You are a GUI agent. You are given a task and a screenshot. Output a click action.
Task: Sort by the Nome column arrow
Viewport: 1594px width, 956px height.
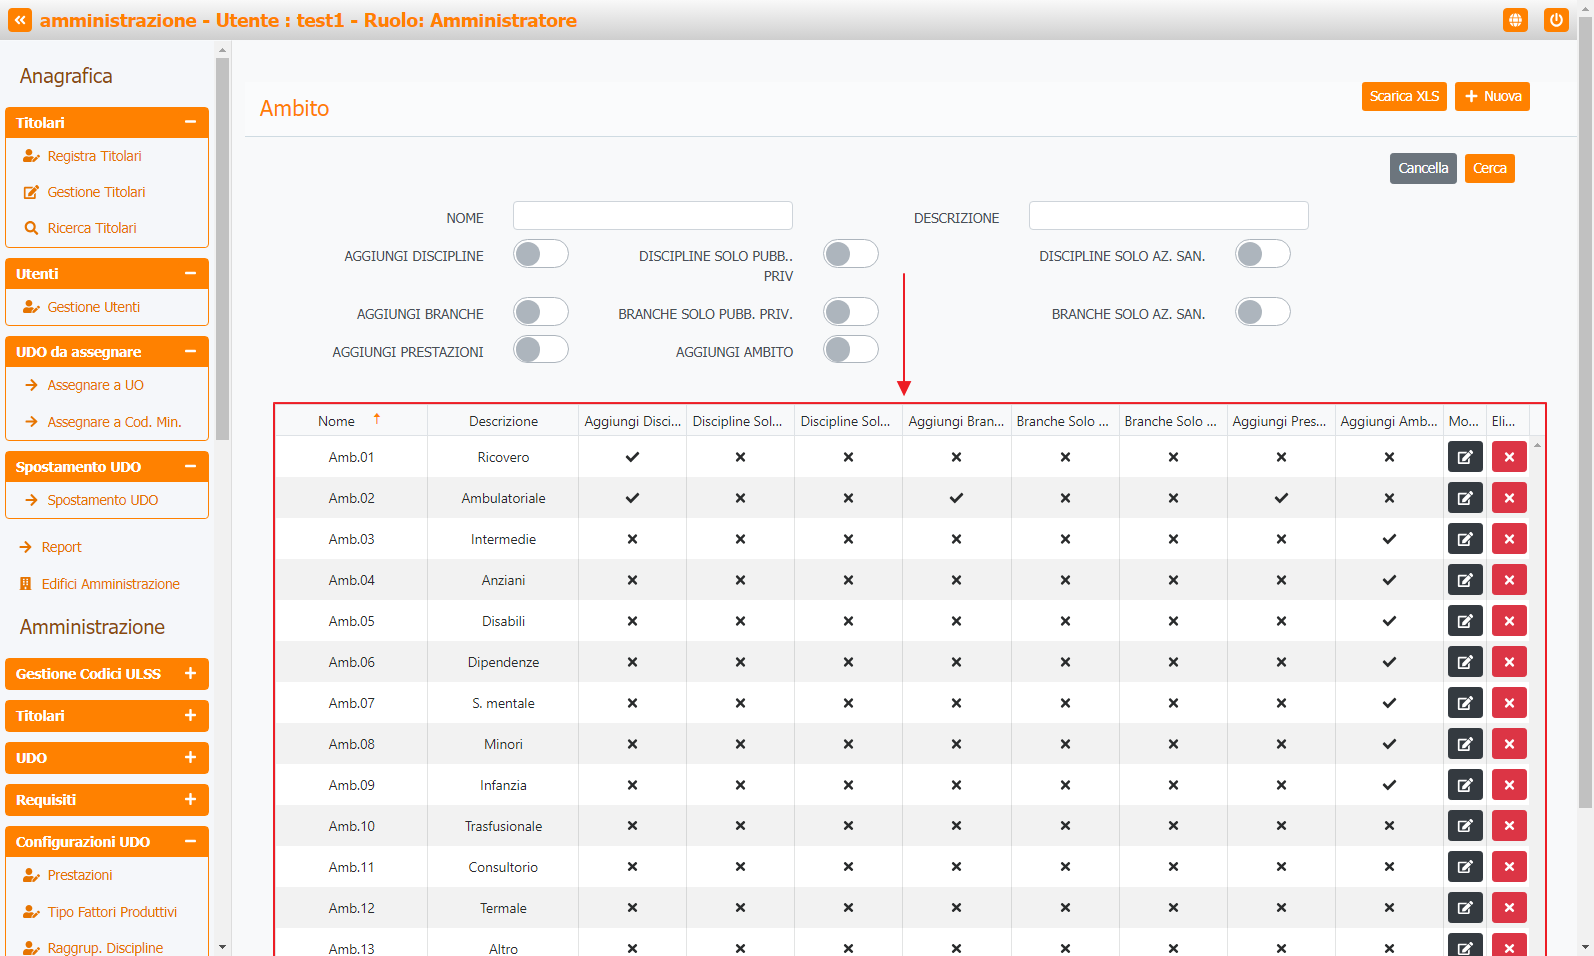(377, 420)
